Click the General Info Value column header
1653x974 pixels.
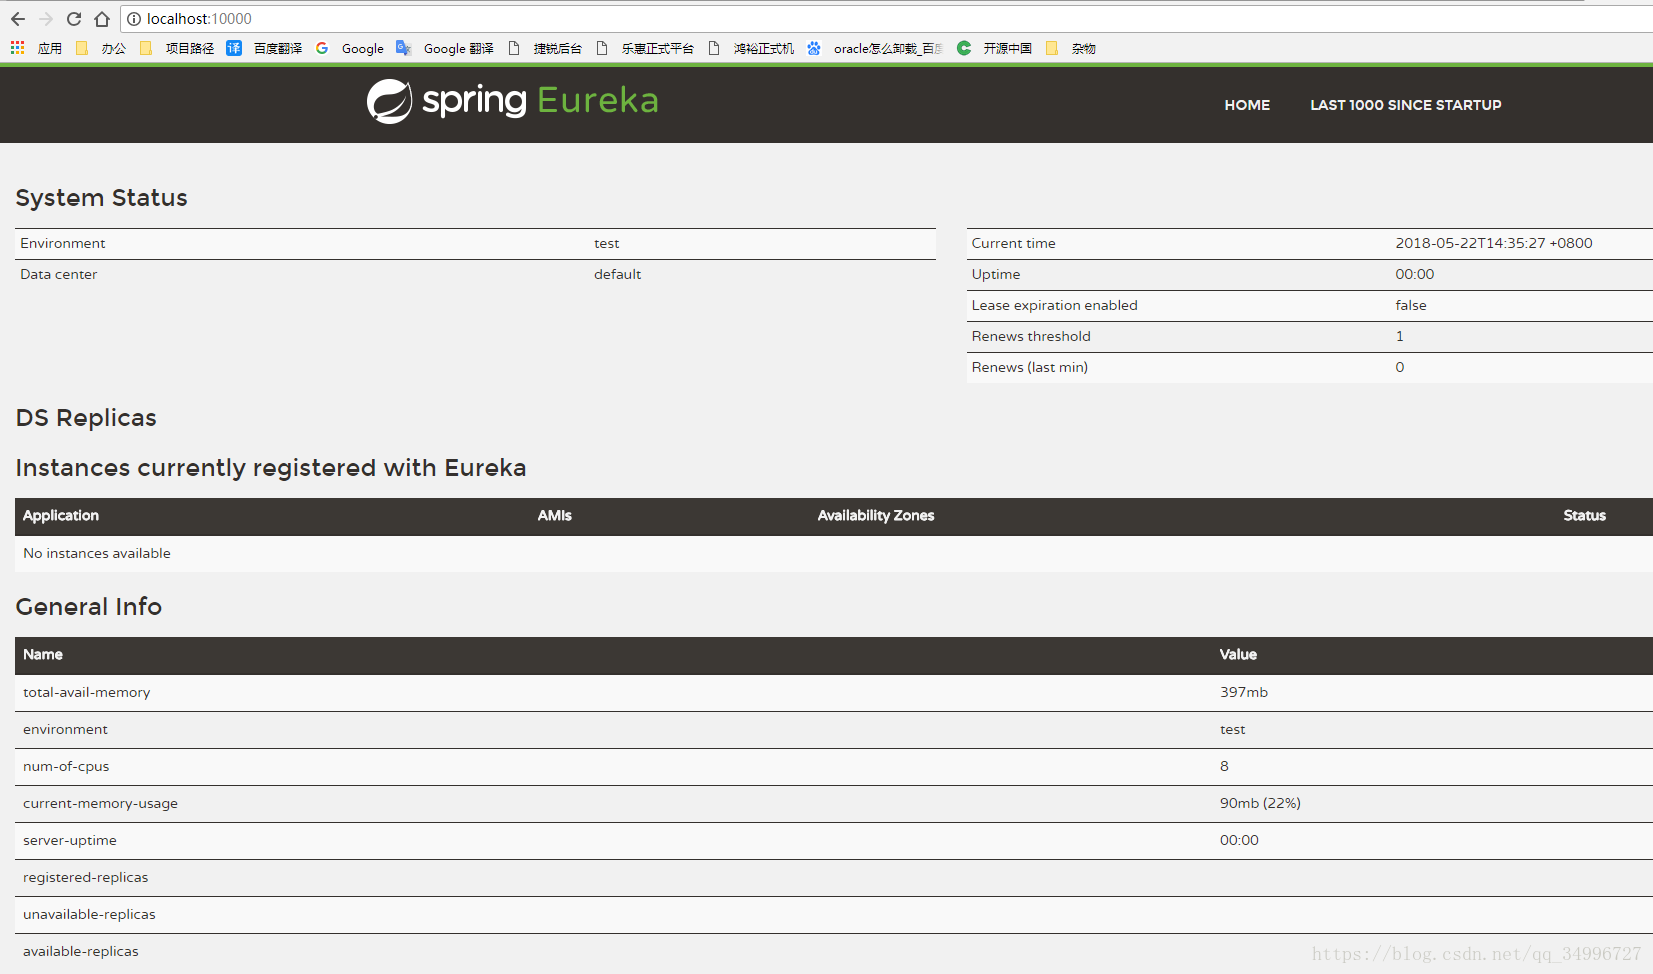click(1238, 654)
